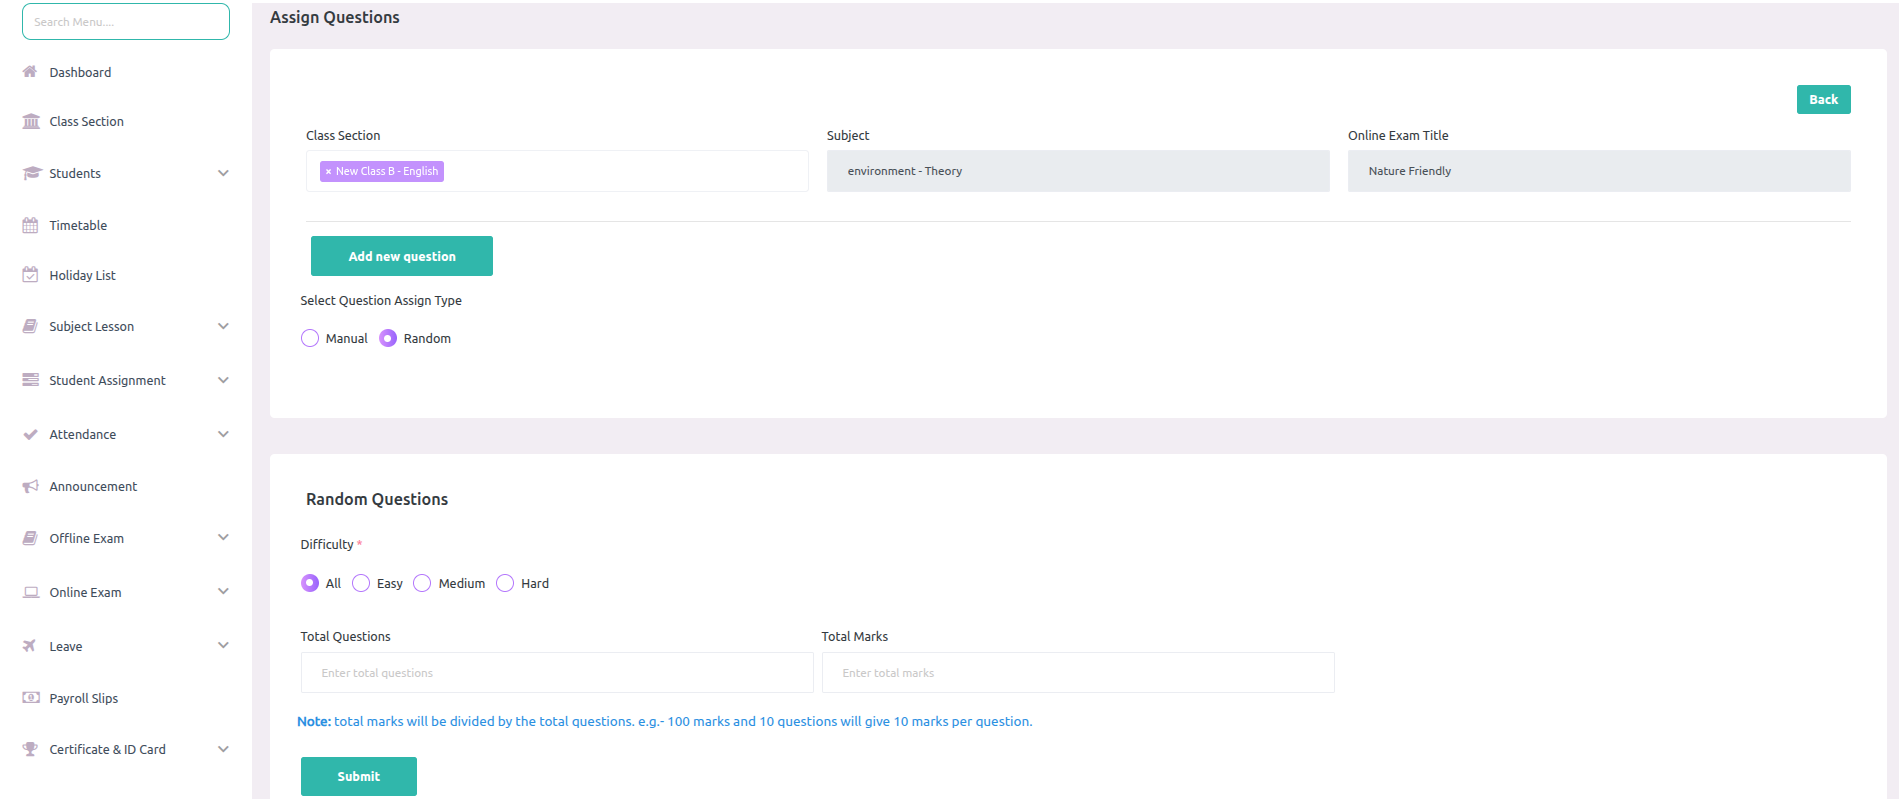This screenshot has width=1899, height=799.
Task: Click the Add new question button
Action: pyautogui.click(x=402, y=256)
